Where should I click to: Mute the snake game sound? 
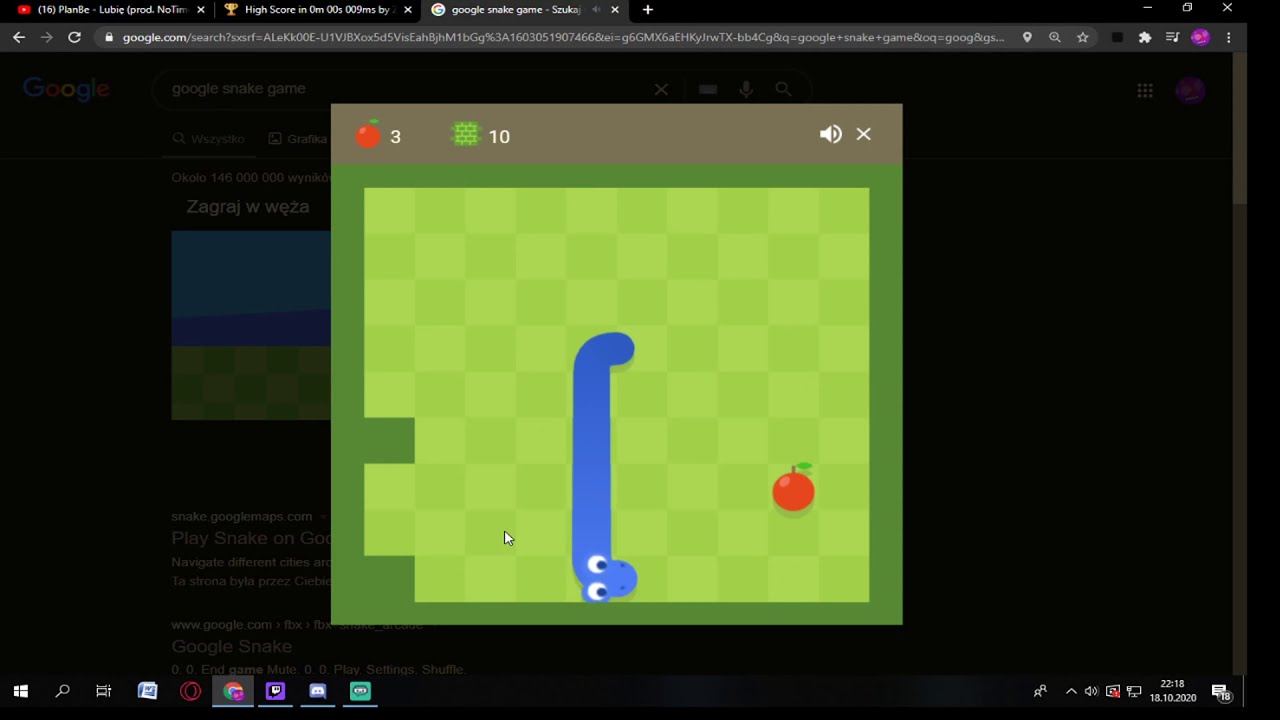click(x=830, y=134)
